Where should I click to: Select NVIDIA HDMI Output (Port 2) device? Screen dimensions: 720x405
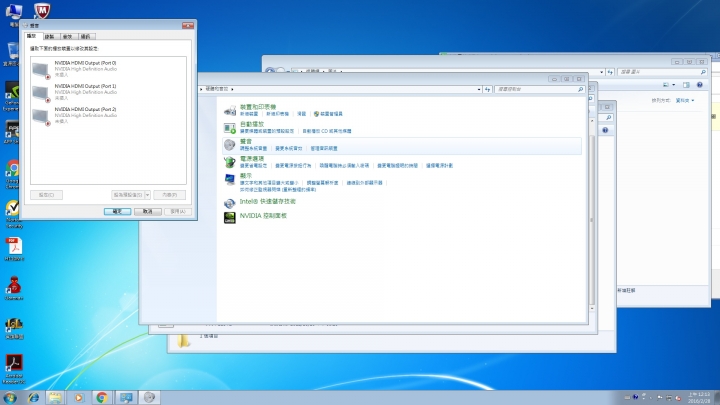108,116
